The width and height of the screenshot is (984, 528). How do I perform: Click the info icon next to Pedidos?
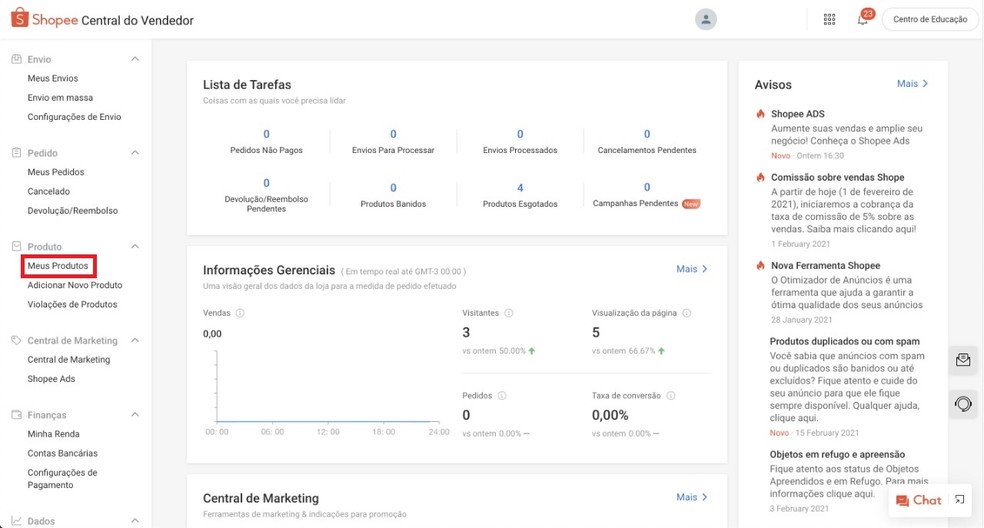tap(502, 396)
